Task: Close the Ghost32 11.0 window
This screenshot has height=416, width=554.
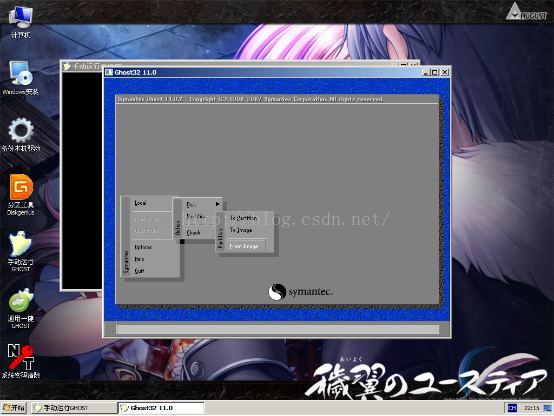Action: [445, 72]
